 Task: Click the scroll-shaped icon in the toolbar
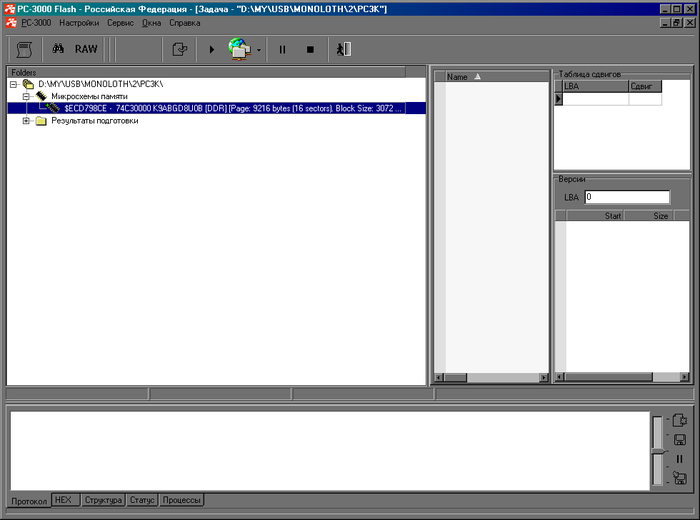point(25,48)
